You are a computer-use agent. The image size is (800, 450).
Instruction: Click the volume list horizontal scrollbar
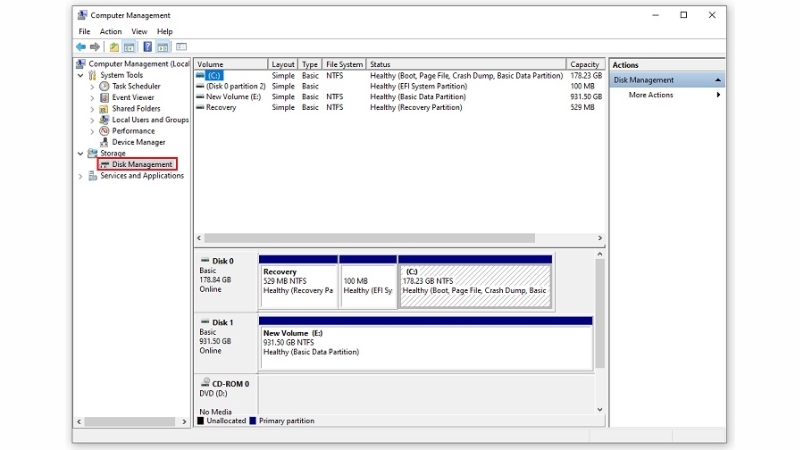(400, 238)
